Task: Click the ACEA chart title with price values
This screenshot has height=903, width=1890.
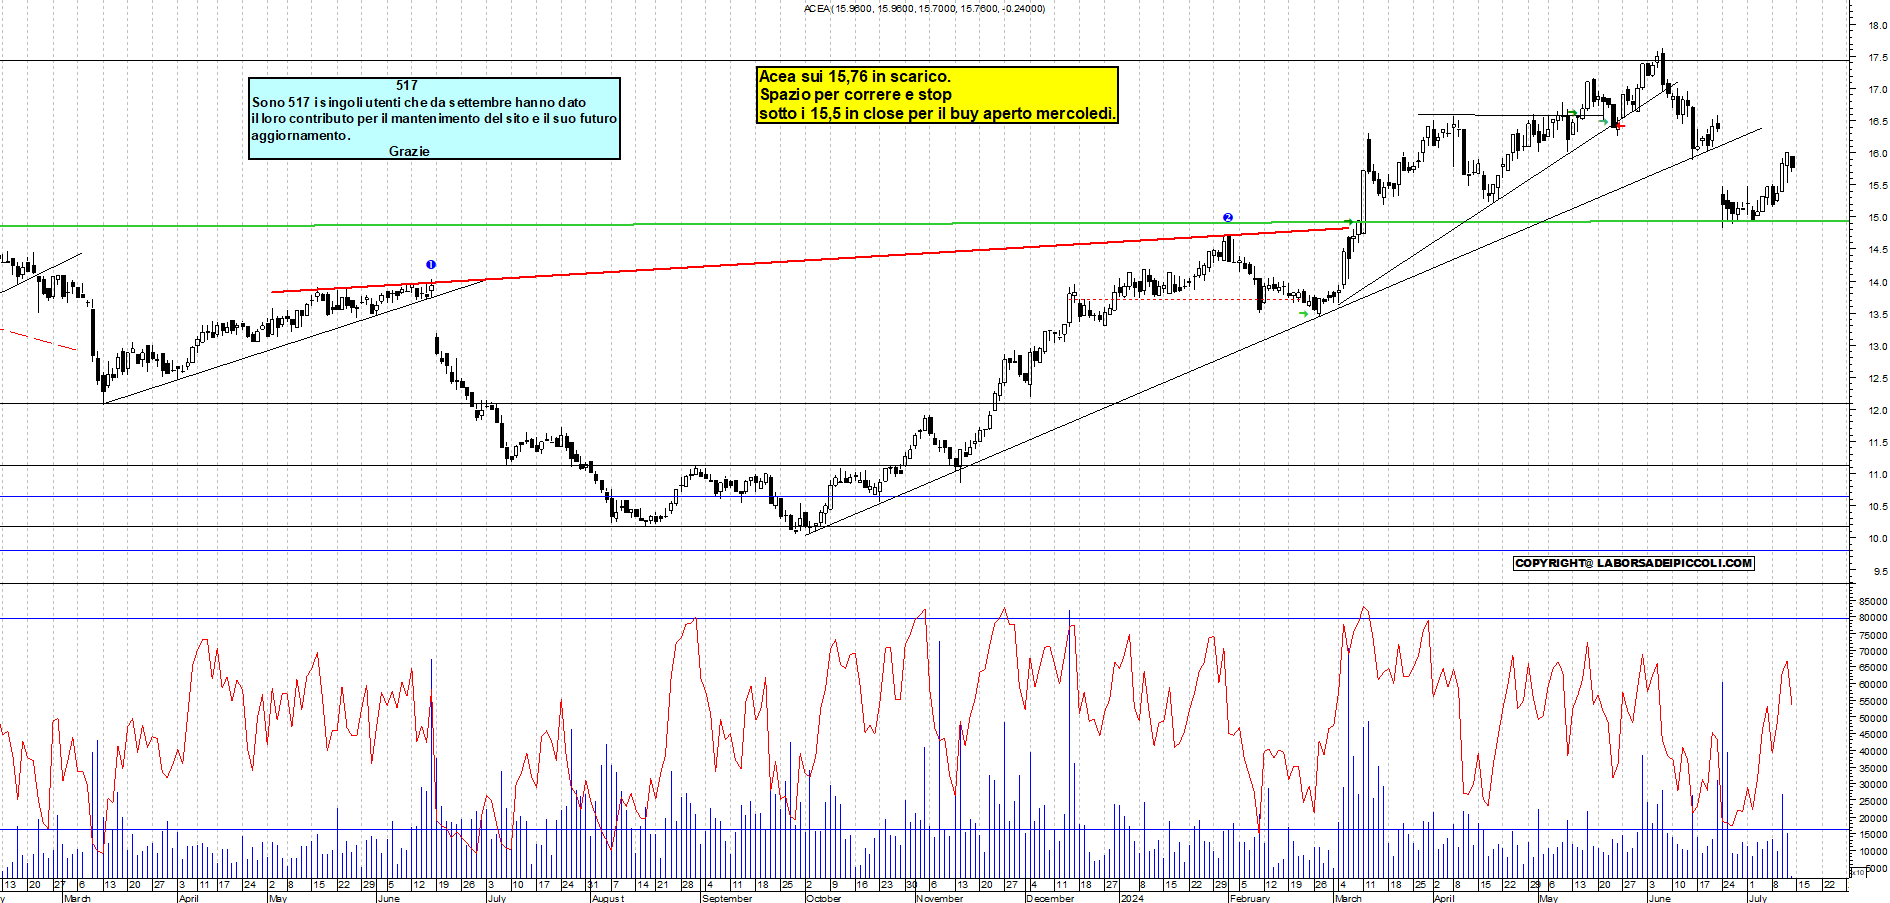Action: (x=924, y=8)
